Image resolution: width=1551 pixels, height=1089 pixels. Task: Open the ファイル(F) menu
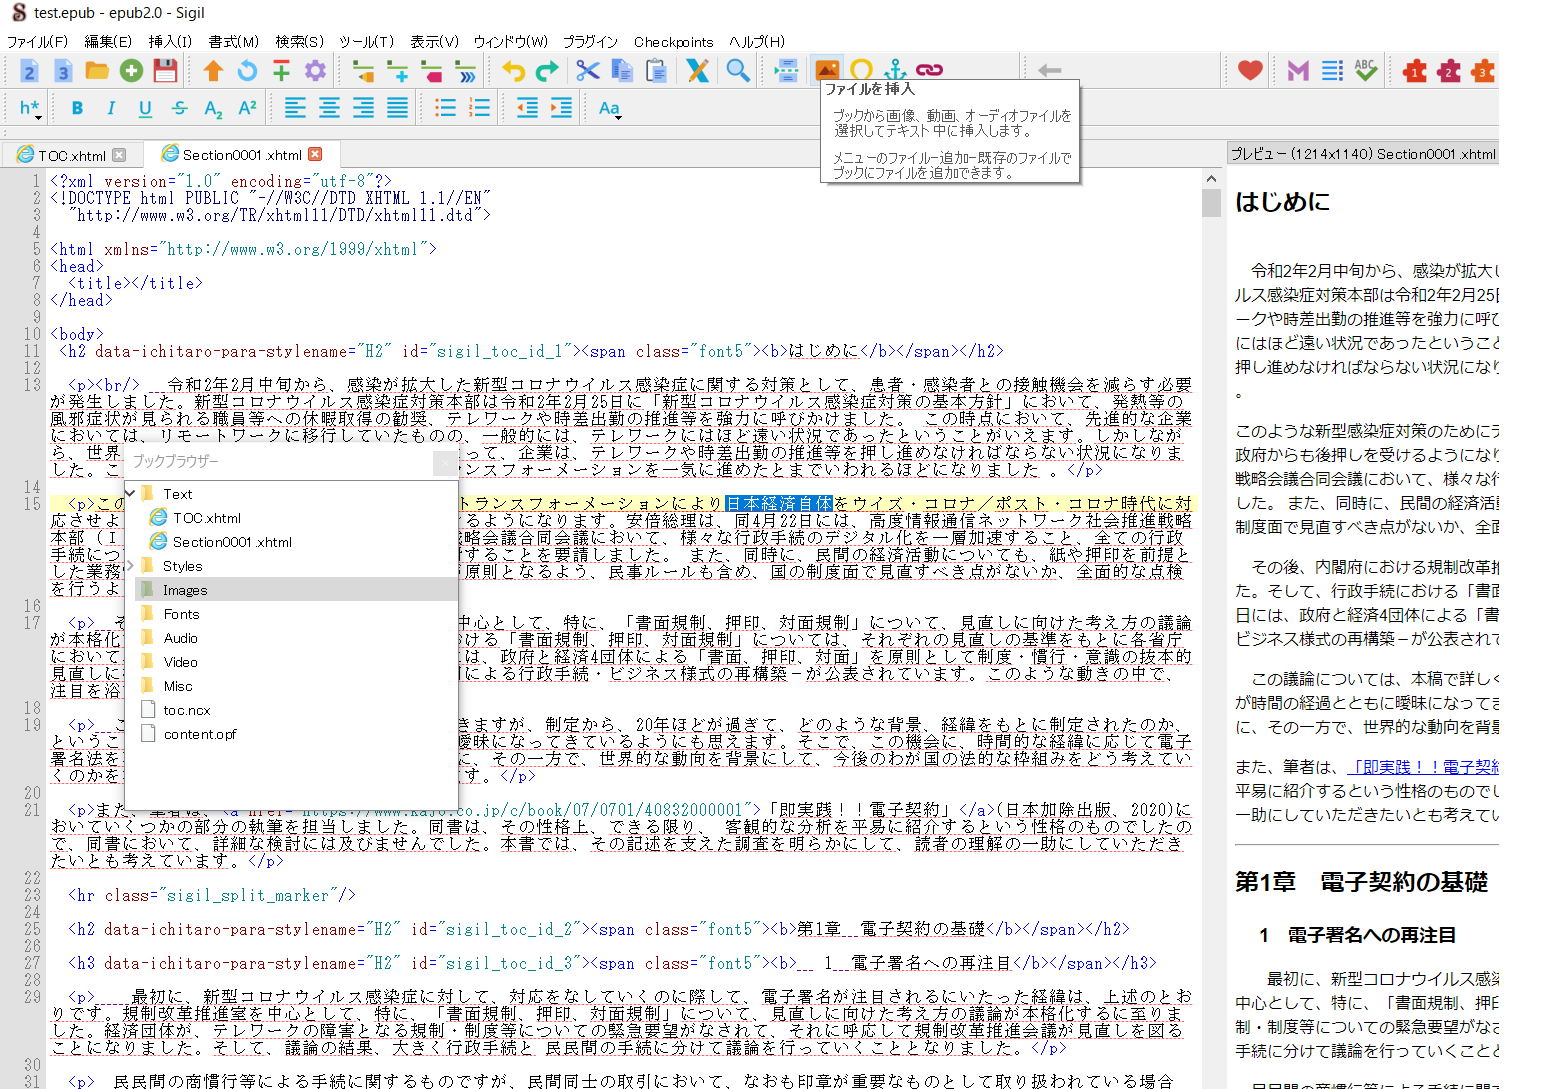click(37, 42)
